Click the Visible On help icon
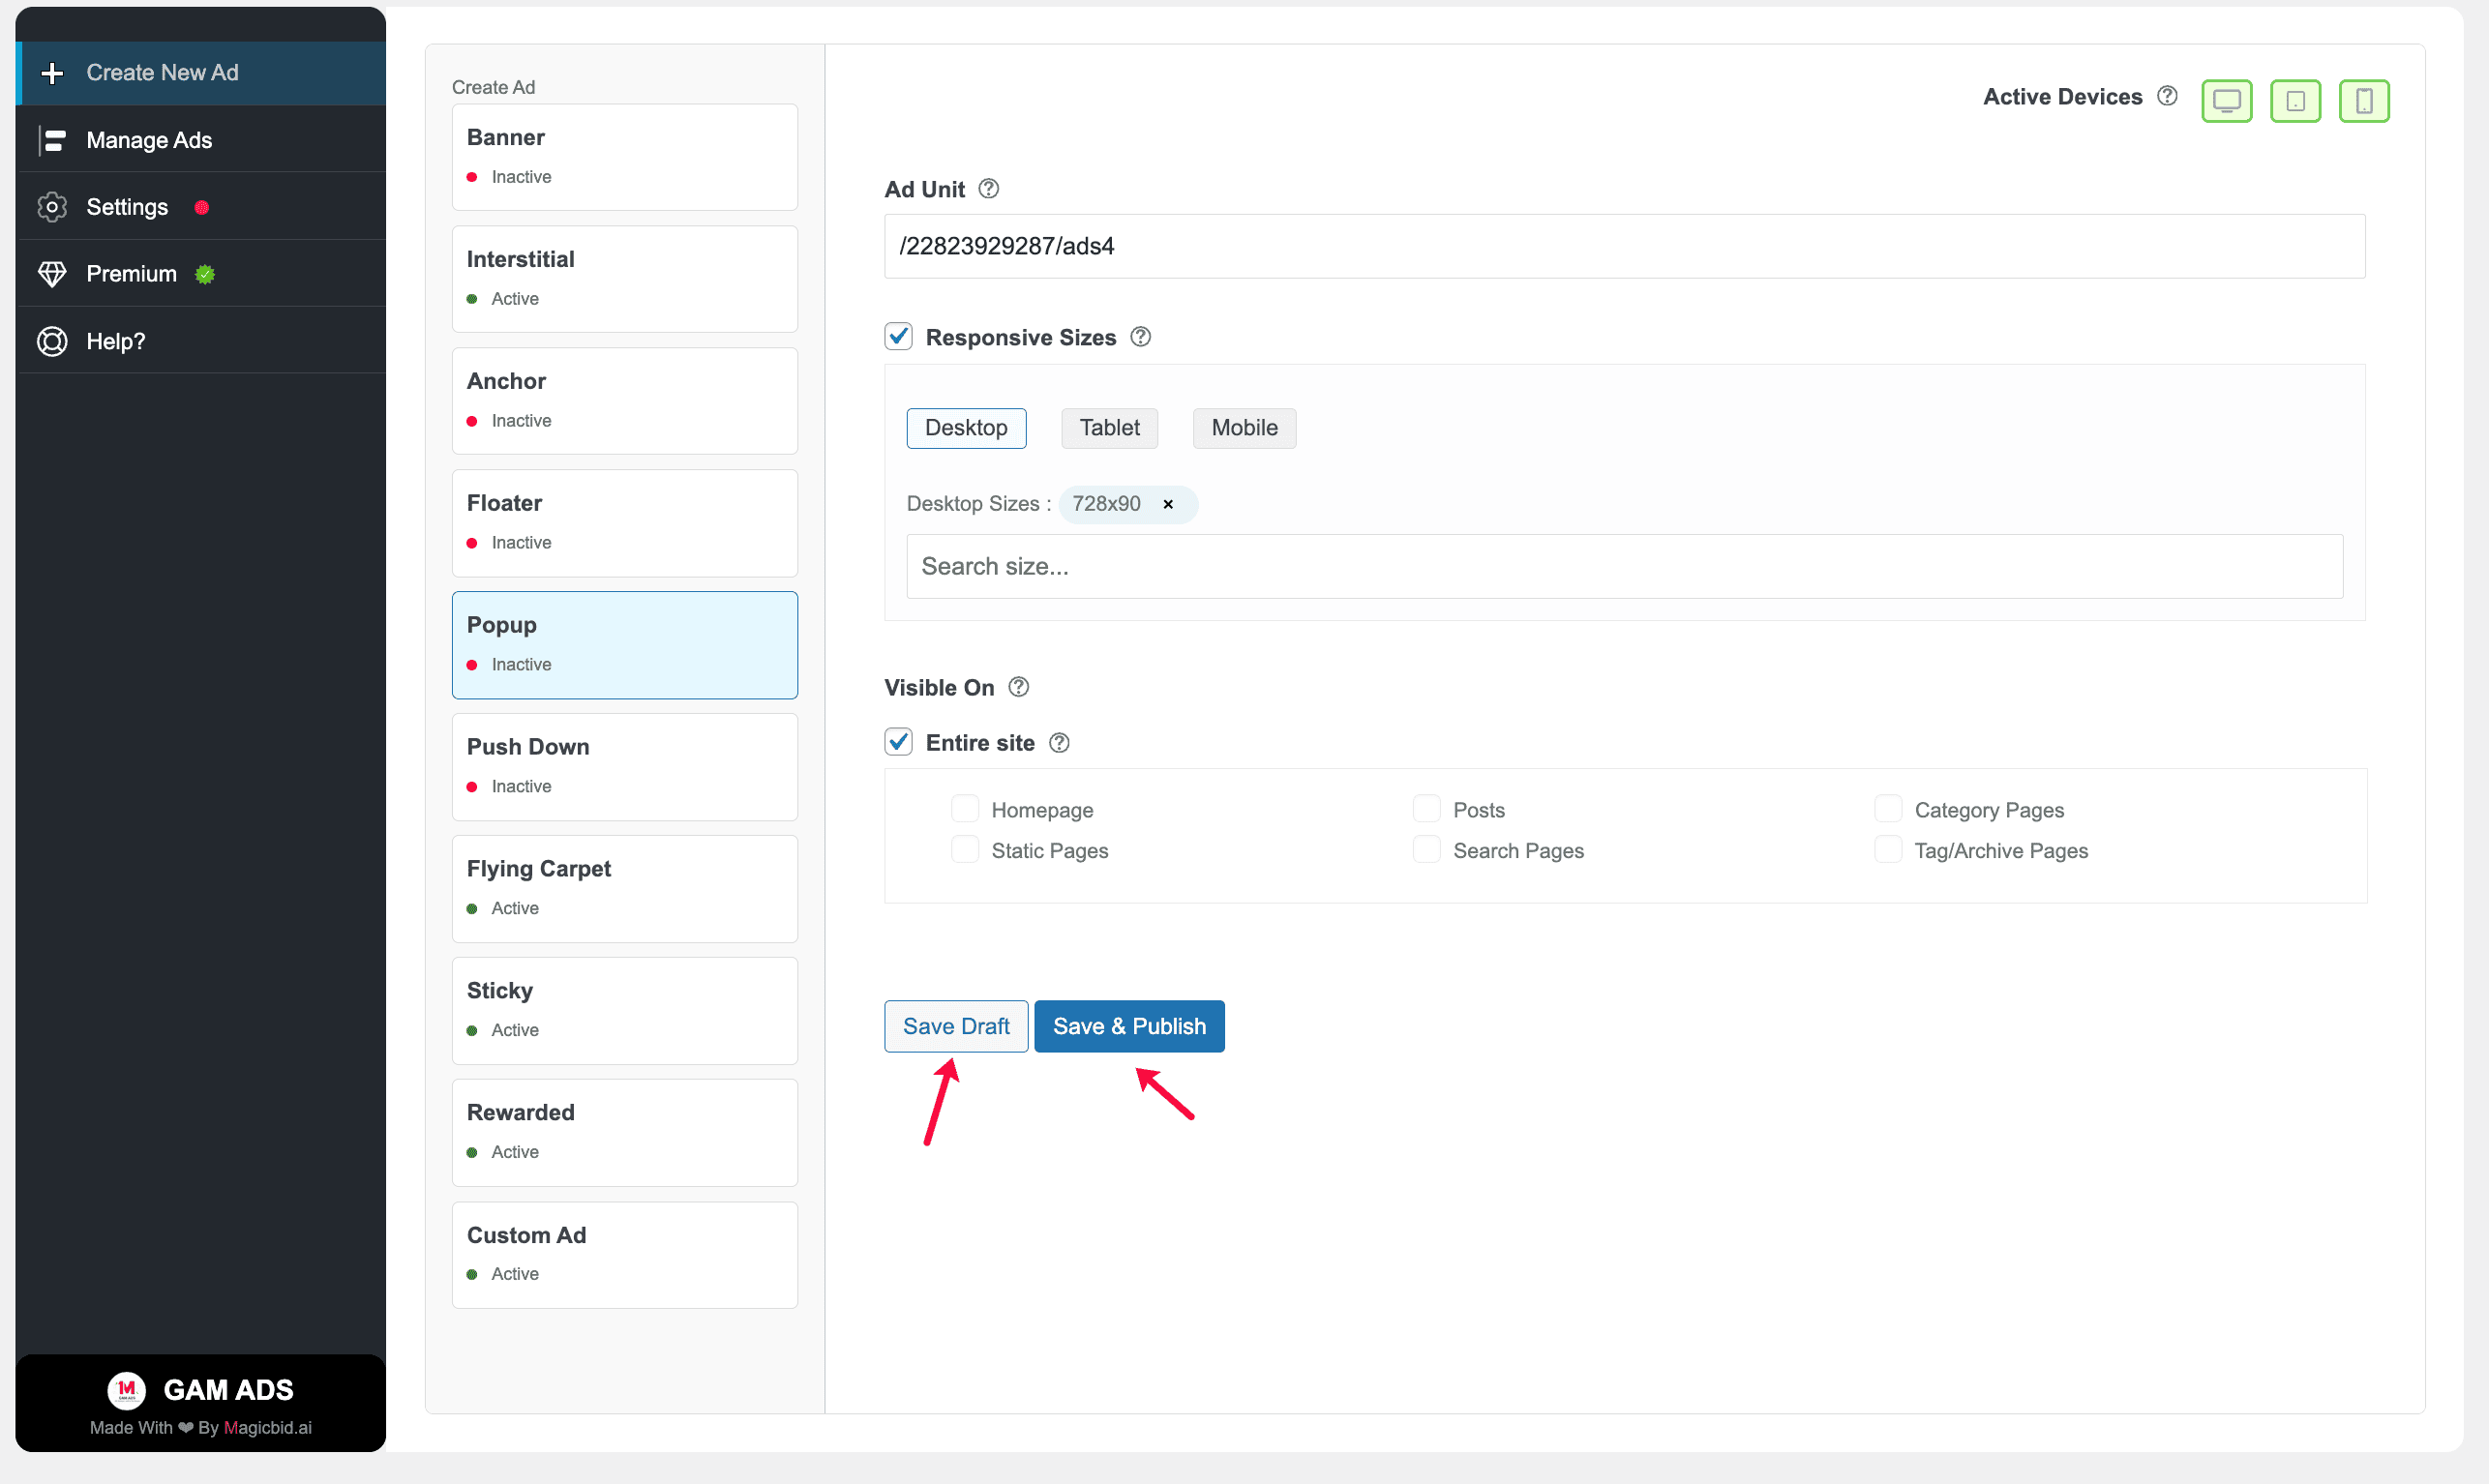Image resolution: width=2489 pixels, height=1484 pixels. tap(1018, 687)
